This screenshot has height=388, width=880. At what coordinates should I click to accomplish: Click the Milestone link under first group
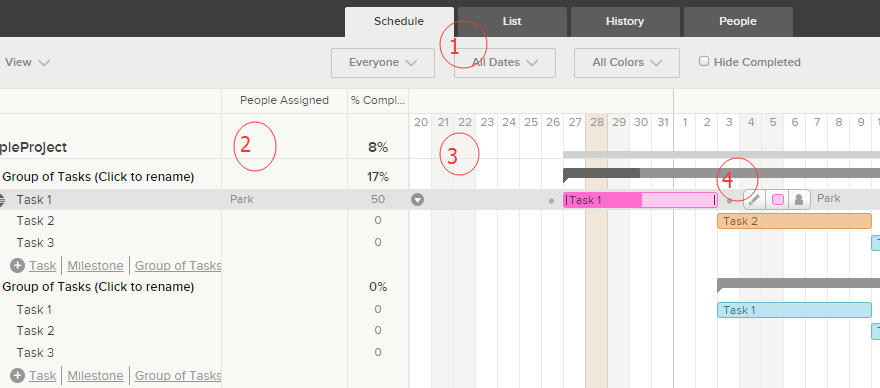[95, 266]
